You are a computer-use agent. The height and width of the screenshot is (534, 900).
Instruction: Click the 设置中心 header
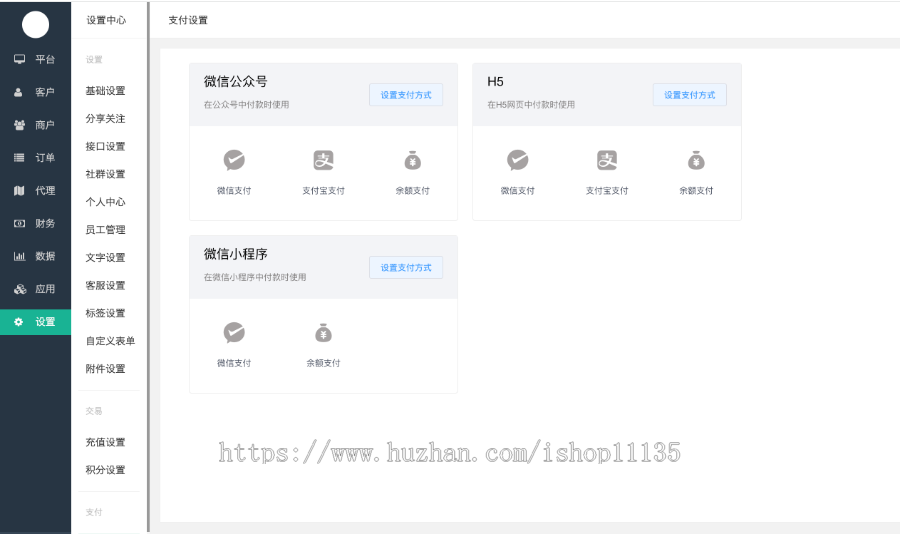106,20
